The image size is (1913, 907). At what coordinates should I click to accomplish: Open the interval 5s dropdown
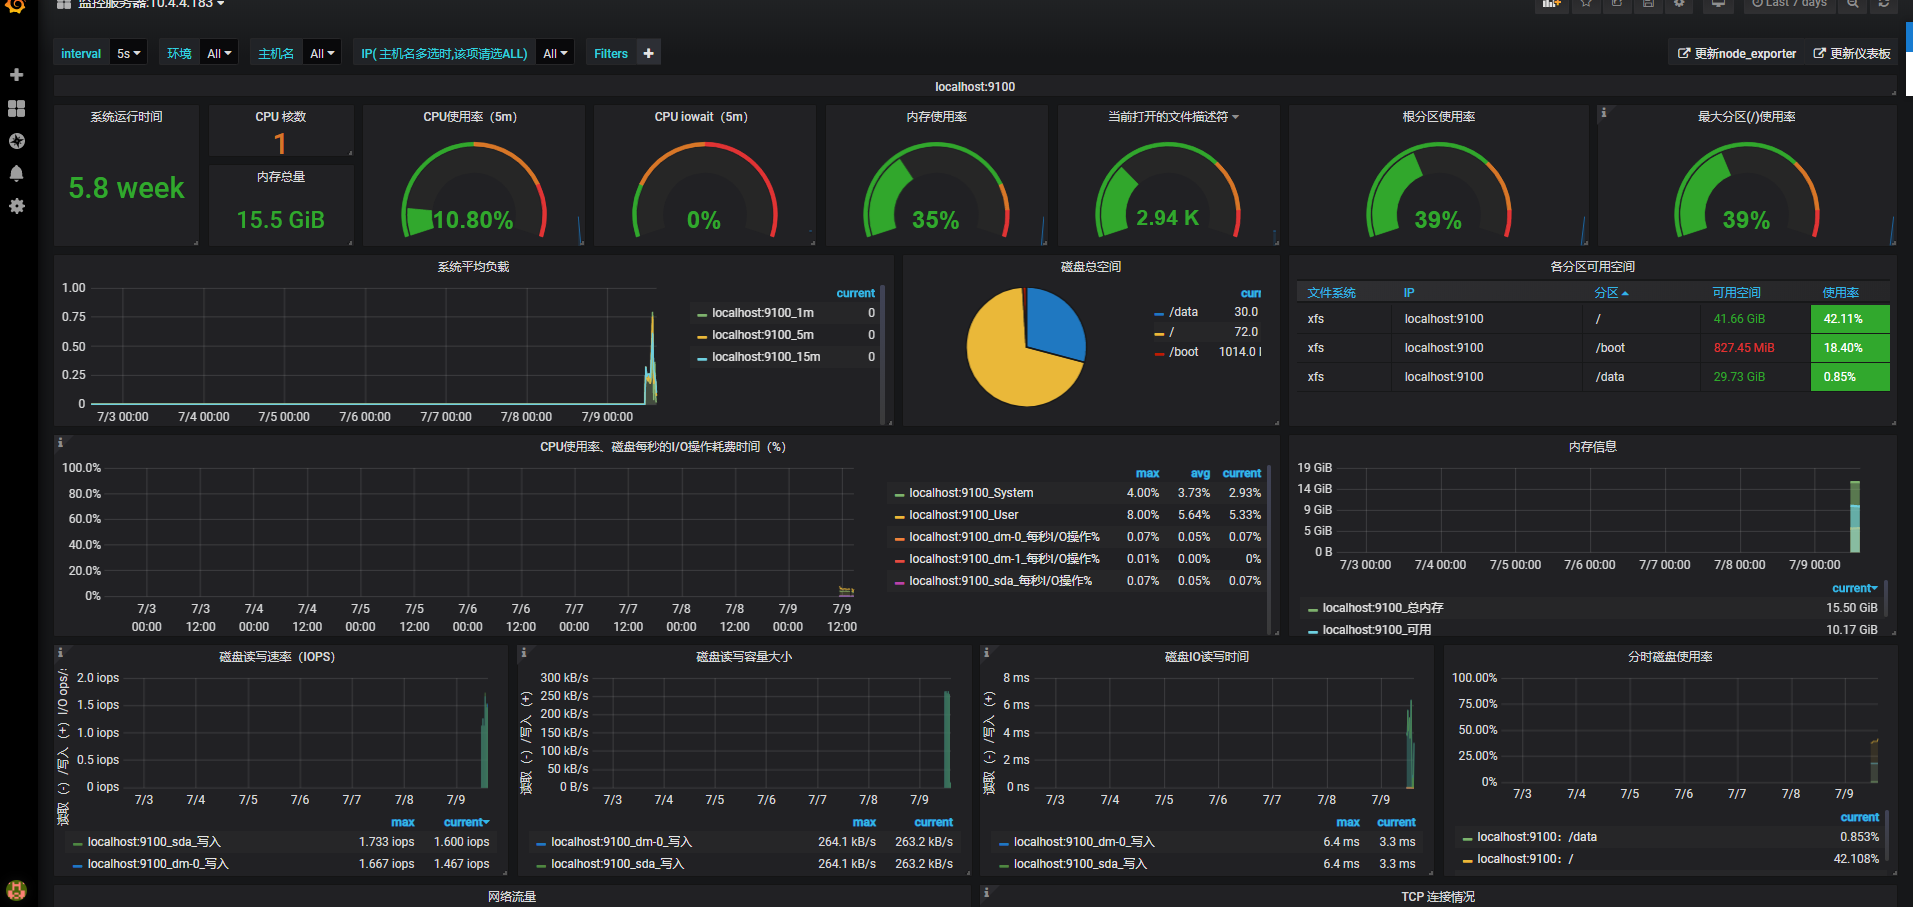click(128, 52)
